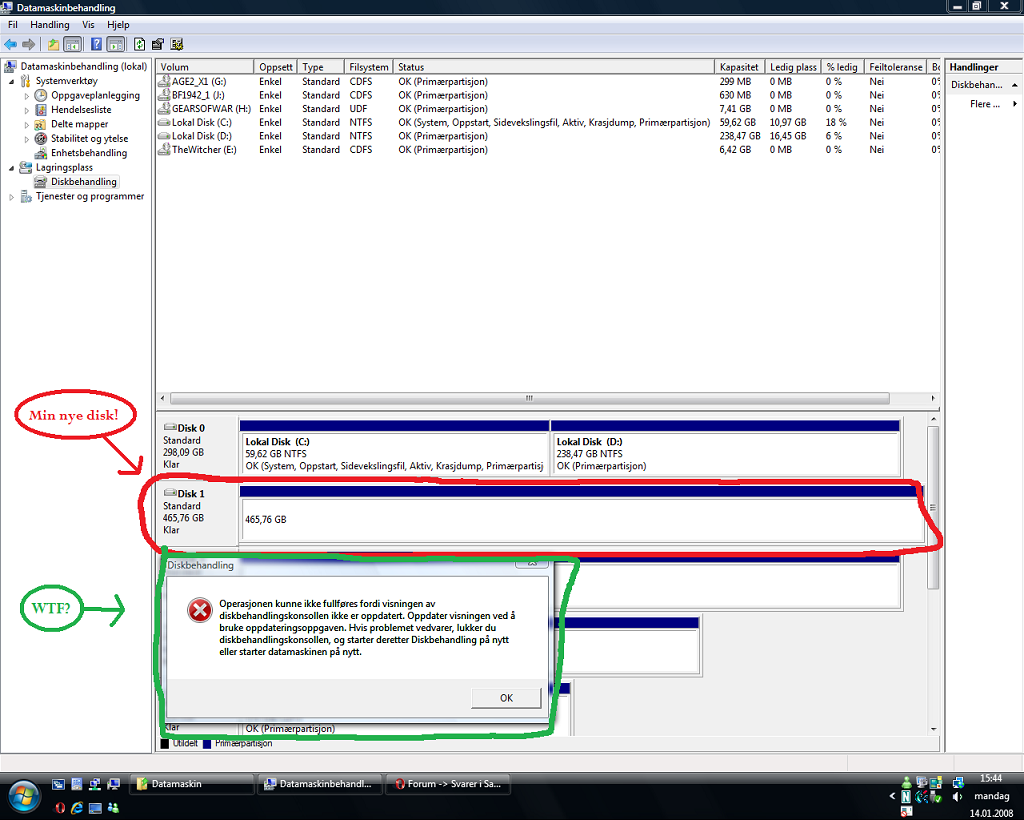The image size is (1024, 820).
Task: Select the TheWitcher (E:) volume row
Action: [547, 150]
